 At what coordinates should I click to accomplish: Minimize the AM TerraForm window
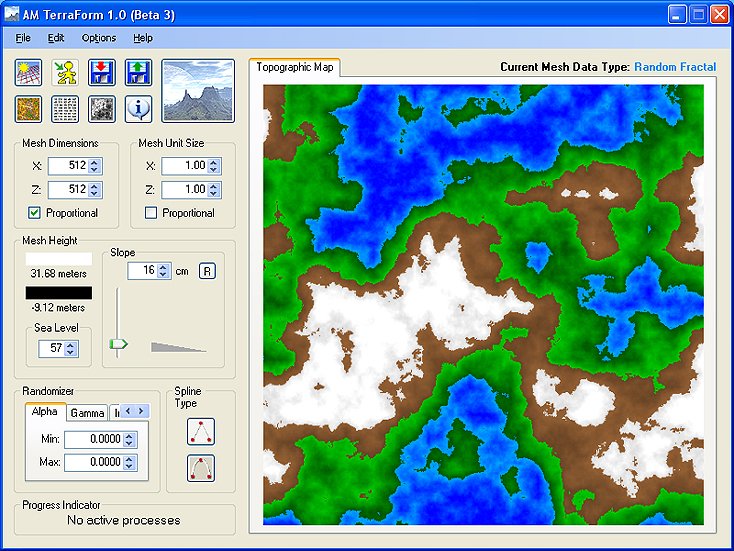[x=677, y=15]
